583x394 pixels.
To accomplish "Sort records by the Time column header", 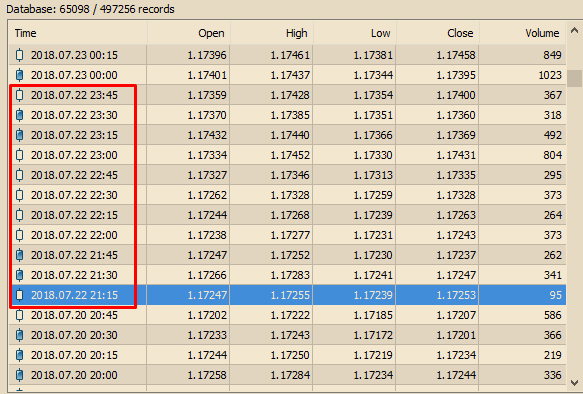I will pos(78,33).
